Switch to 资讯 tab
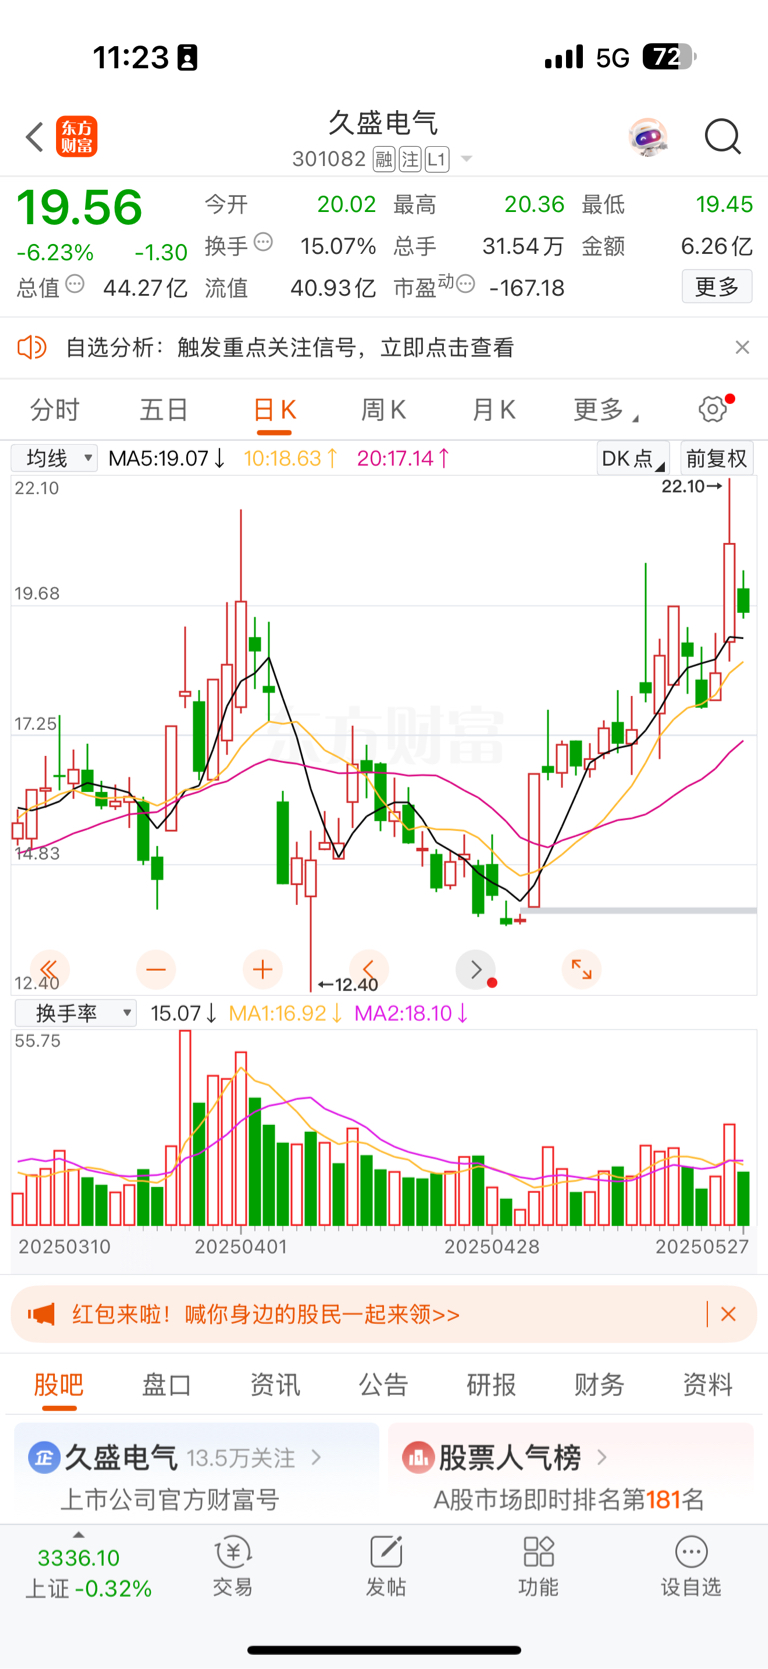The width and height of the screenshot is (768, 1669). (275, 1385)
